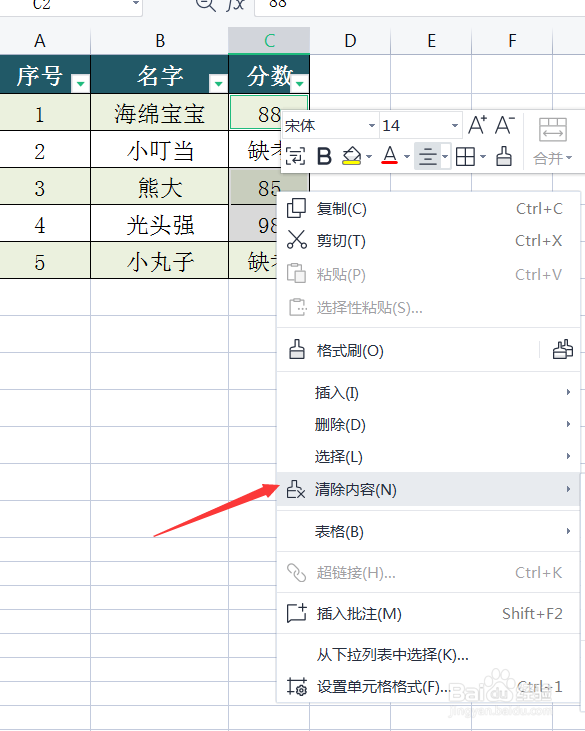Open the font color dropdown arrow

[406, 157]
